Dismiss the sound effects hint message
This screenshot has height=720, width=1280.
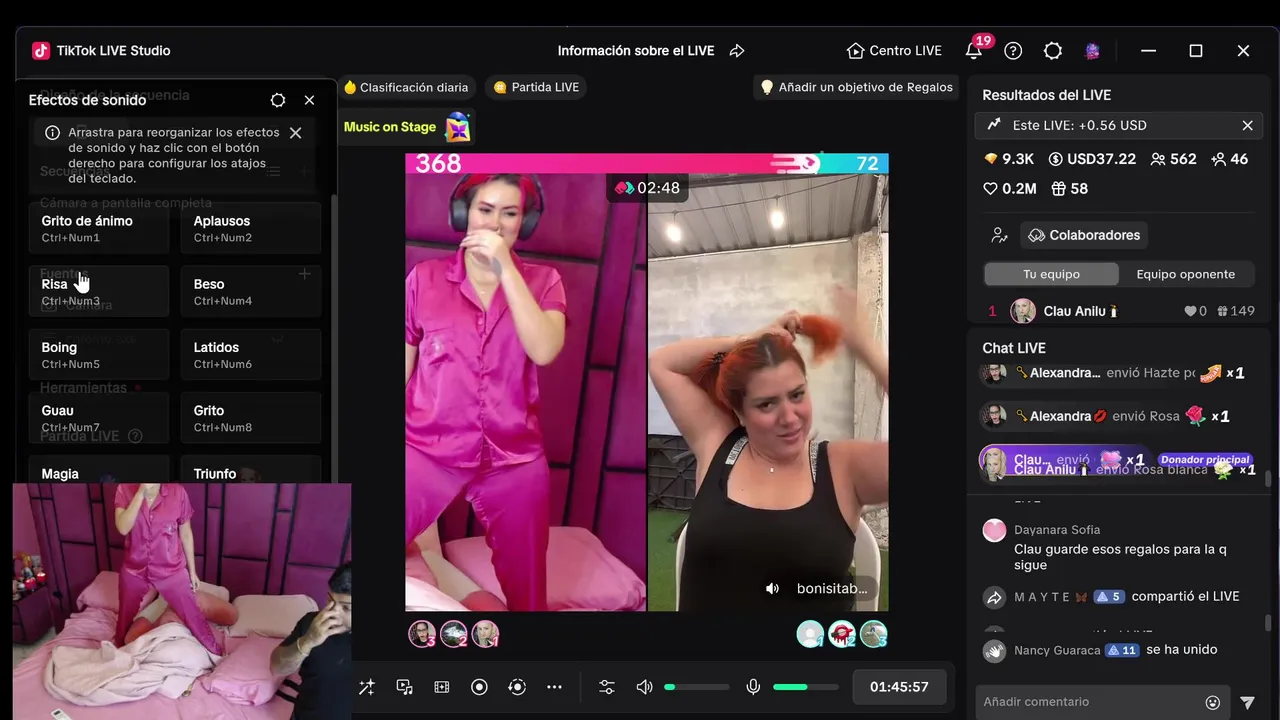click(295, 133)
